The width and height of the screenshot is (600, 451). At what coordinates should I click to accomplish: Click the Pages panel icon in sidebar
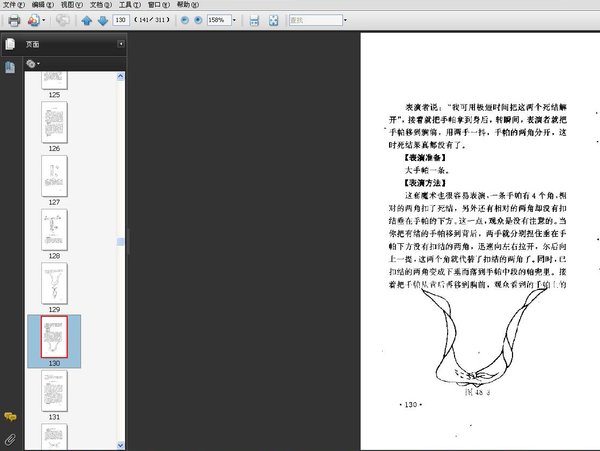point(10,44)
